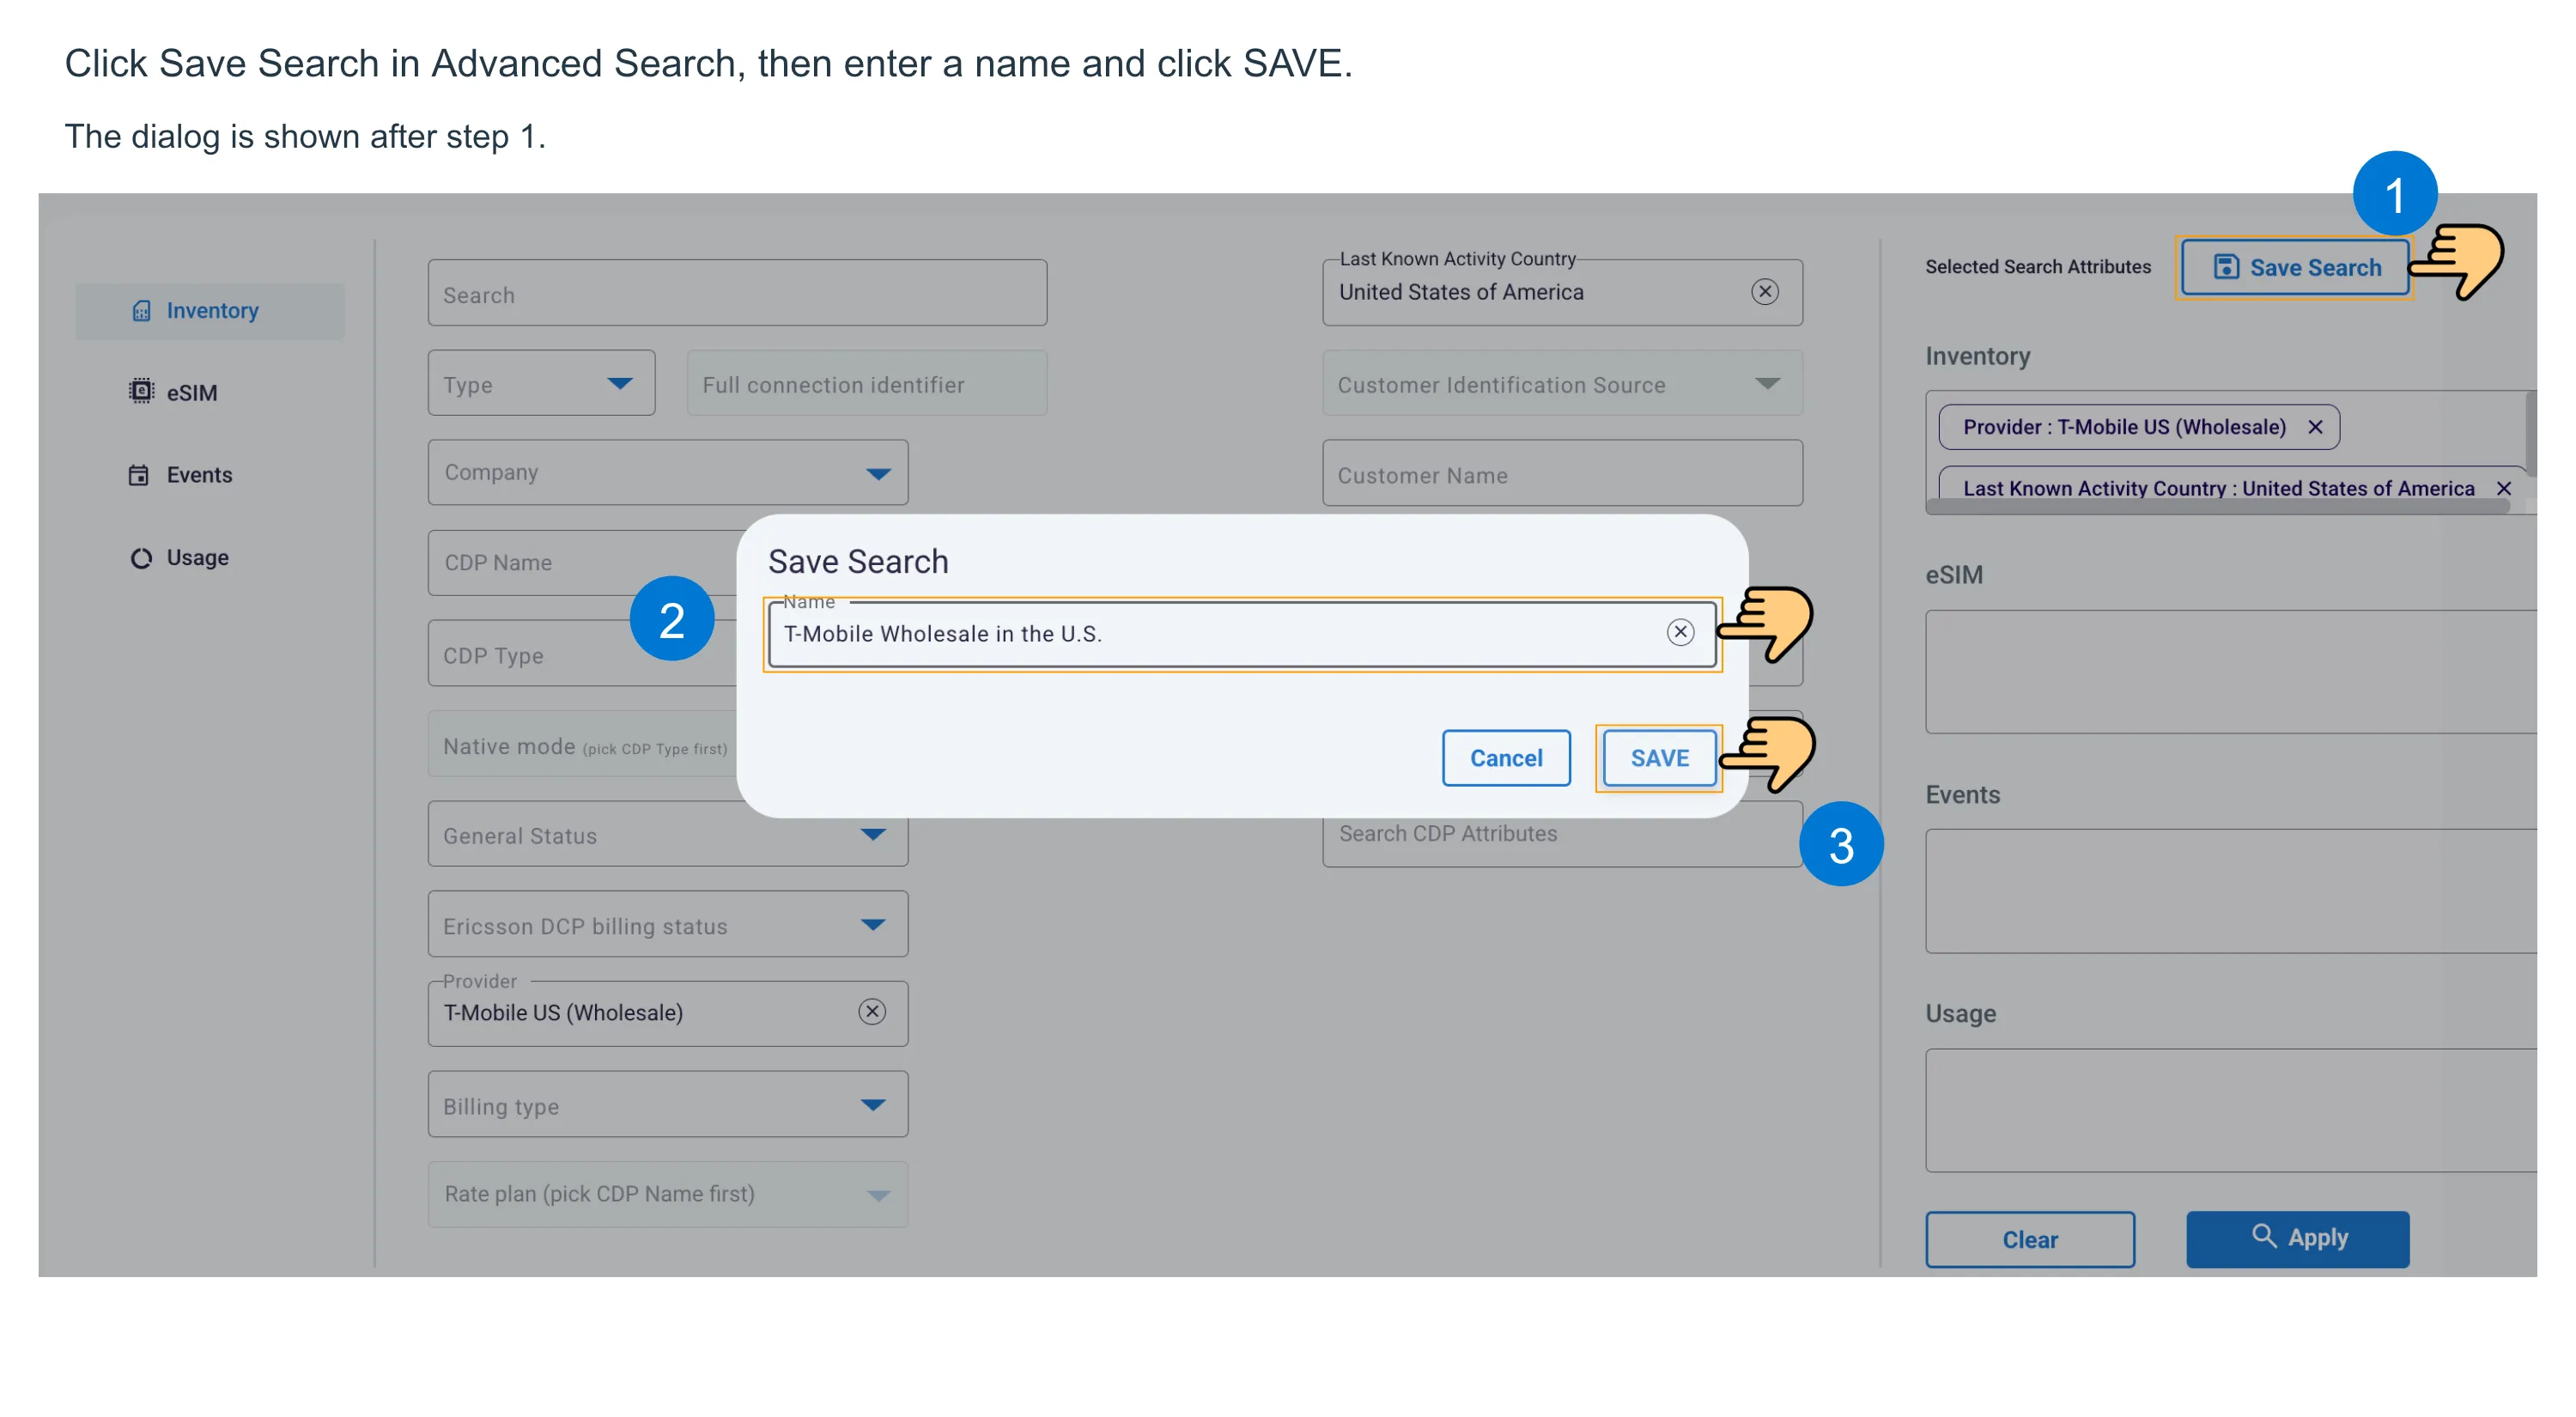Screen dimensions: 2576x1417
Task: Open the Billing type dropdown
Action: (668, 1105)
